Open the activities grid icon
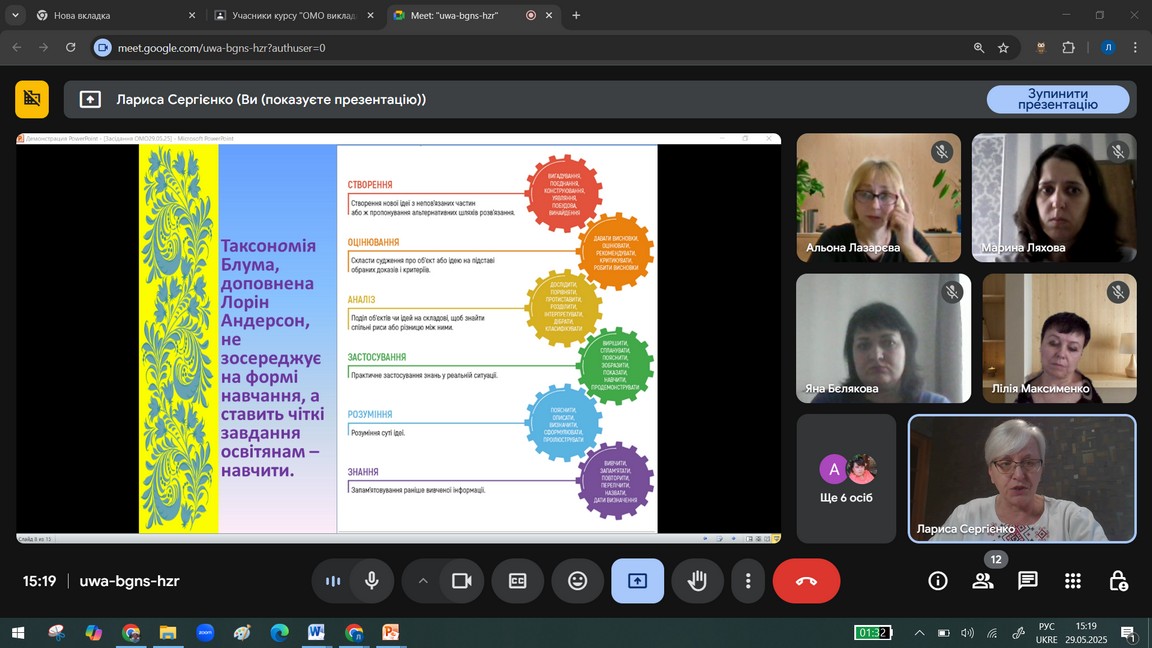This screenshot has height=648, width=1152. click(1073, 581)
